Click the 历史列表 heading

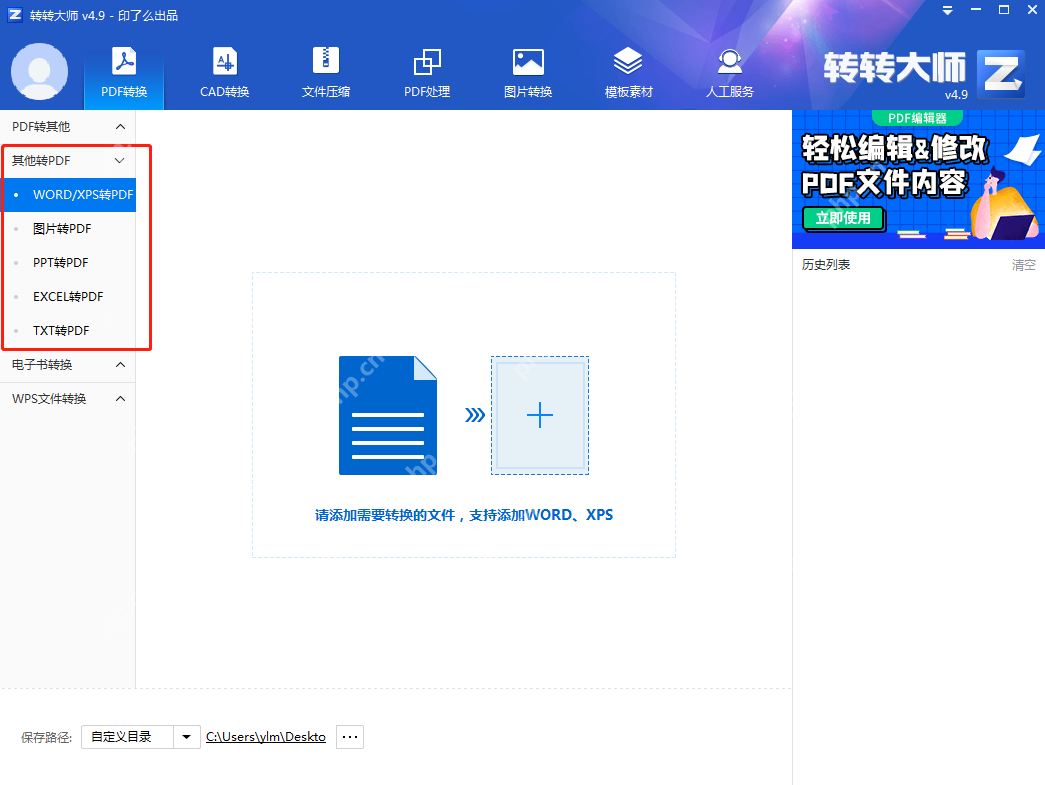point(826,265)
